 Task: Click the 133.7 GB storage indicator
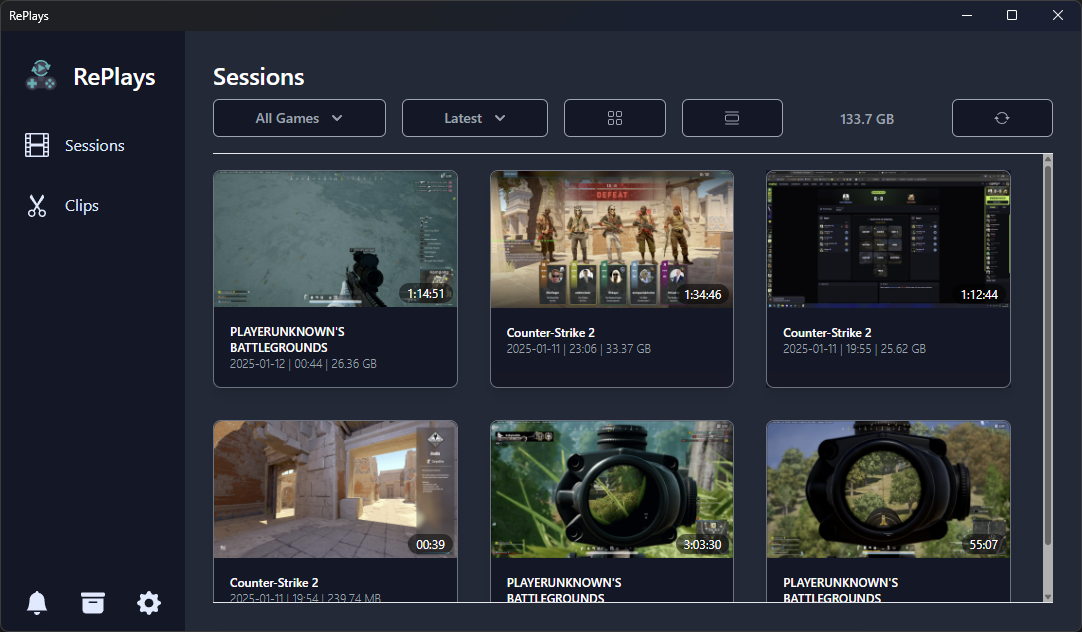[x=866, y=118]
